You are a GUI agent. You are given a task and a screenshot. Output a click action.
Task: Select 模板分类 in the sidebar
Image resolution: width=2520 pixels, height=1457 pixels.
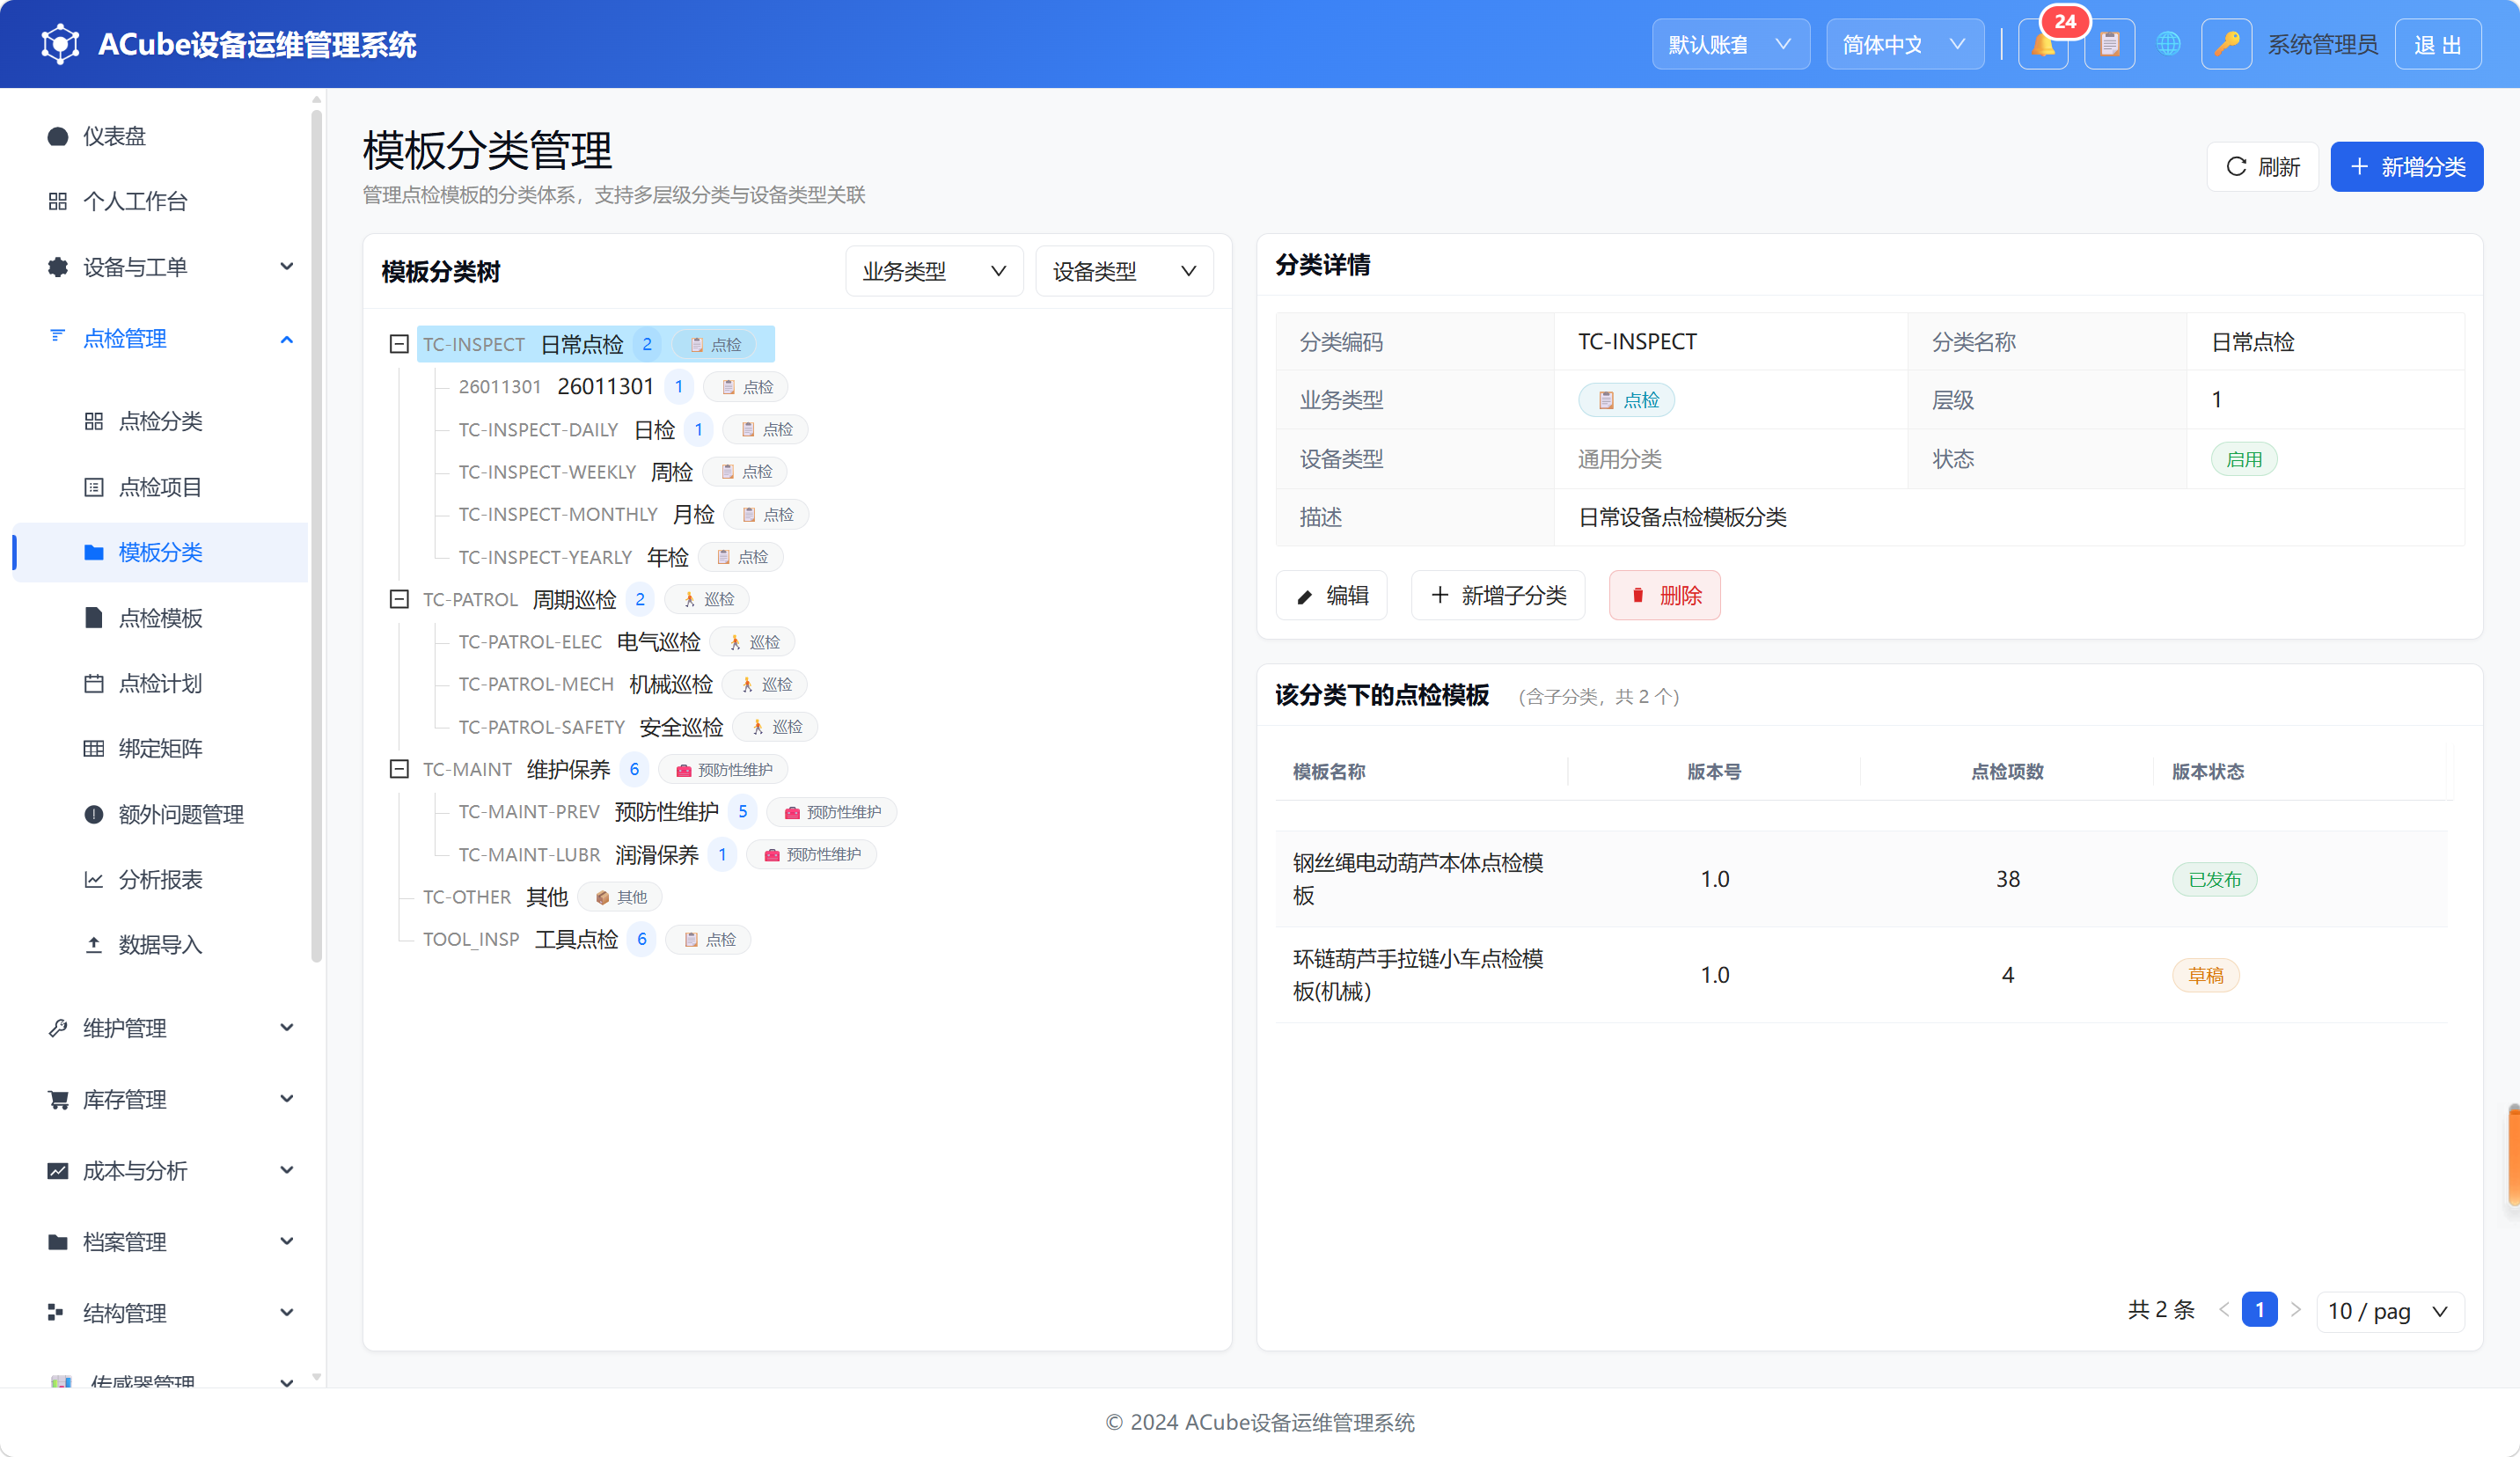coord(160,553)
